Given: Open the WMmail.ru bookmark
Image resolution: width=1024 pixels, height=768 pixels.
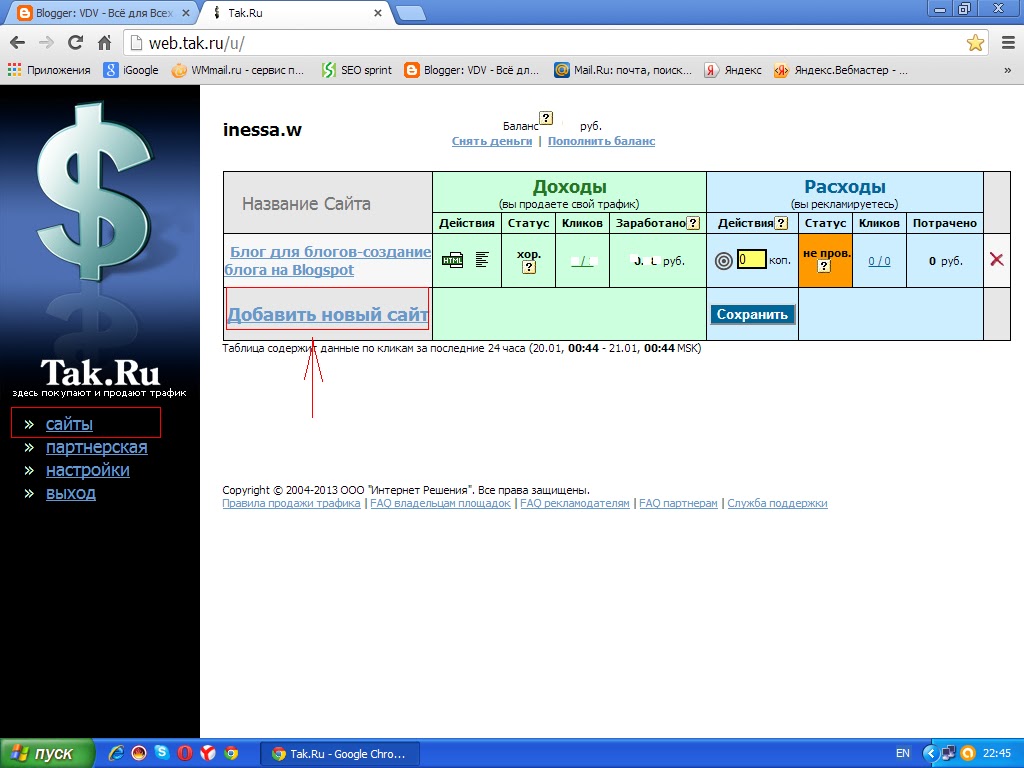Looking at the screenshot, I should pyautogui.click(x=238, y=70).
